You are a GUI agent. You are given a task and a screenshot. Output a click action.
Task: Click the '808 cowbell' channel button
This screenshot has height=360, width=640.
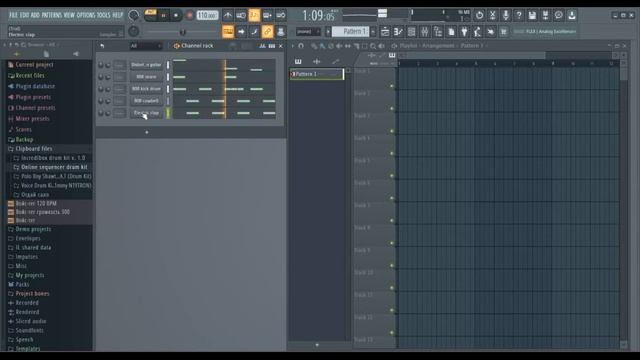146,101
